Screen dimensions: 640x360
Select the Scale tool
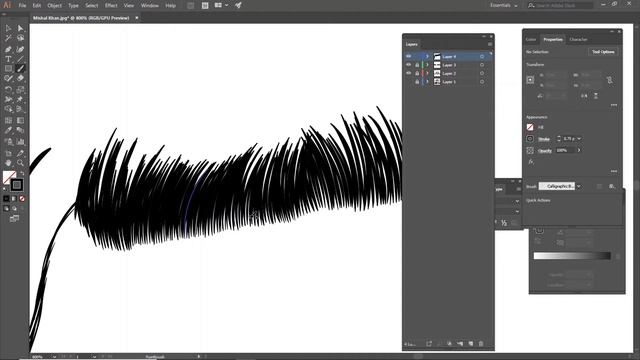click(x=20, y=89)
